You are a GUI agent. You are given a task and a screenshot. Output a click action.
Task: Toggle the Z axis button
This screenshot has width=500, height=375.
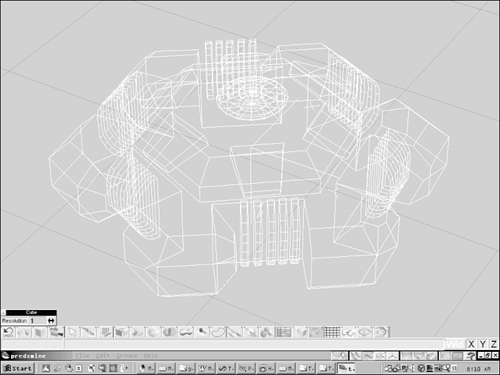(x=493, y=344)
